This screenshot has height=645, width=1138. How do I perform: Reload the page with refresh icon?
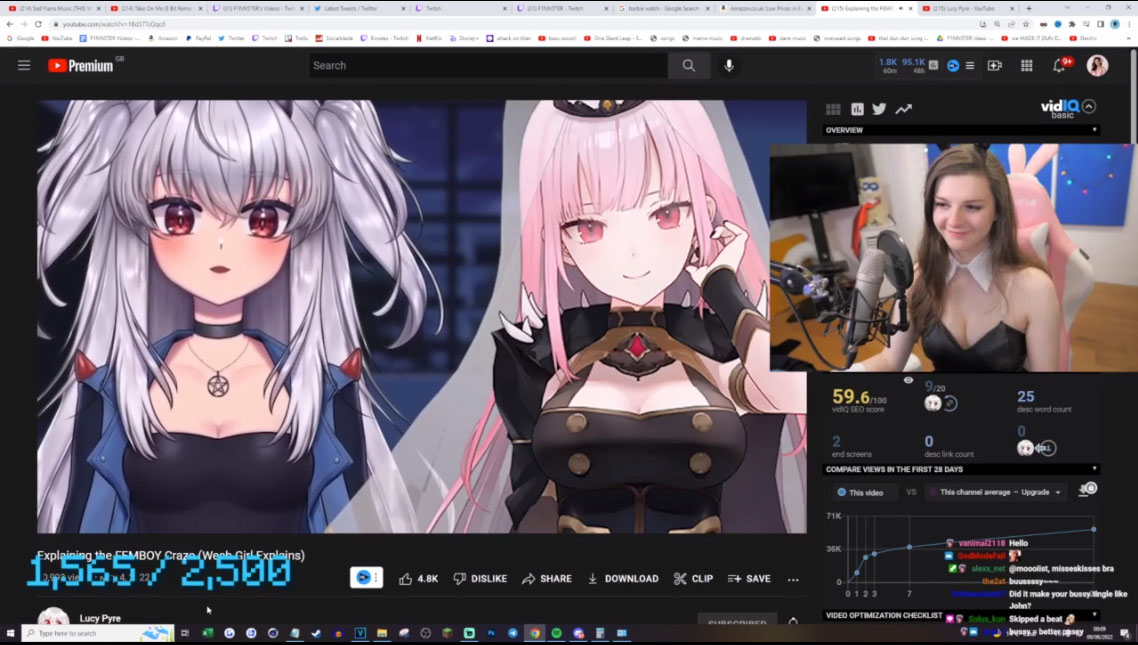38,24
